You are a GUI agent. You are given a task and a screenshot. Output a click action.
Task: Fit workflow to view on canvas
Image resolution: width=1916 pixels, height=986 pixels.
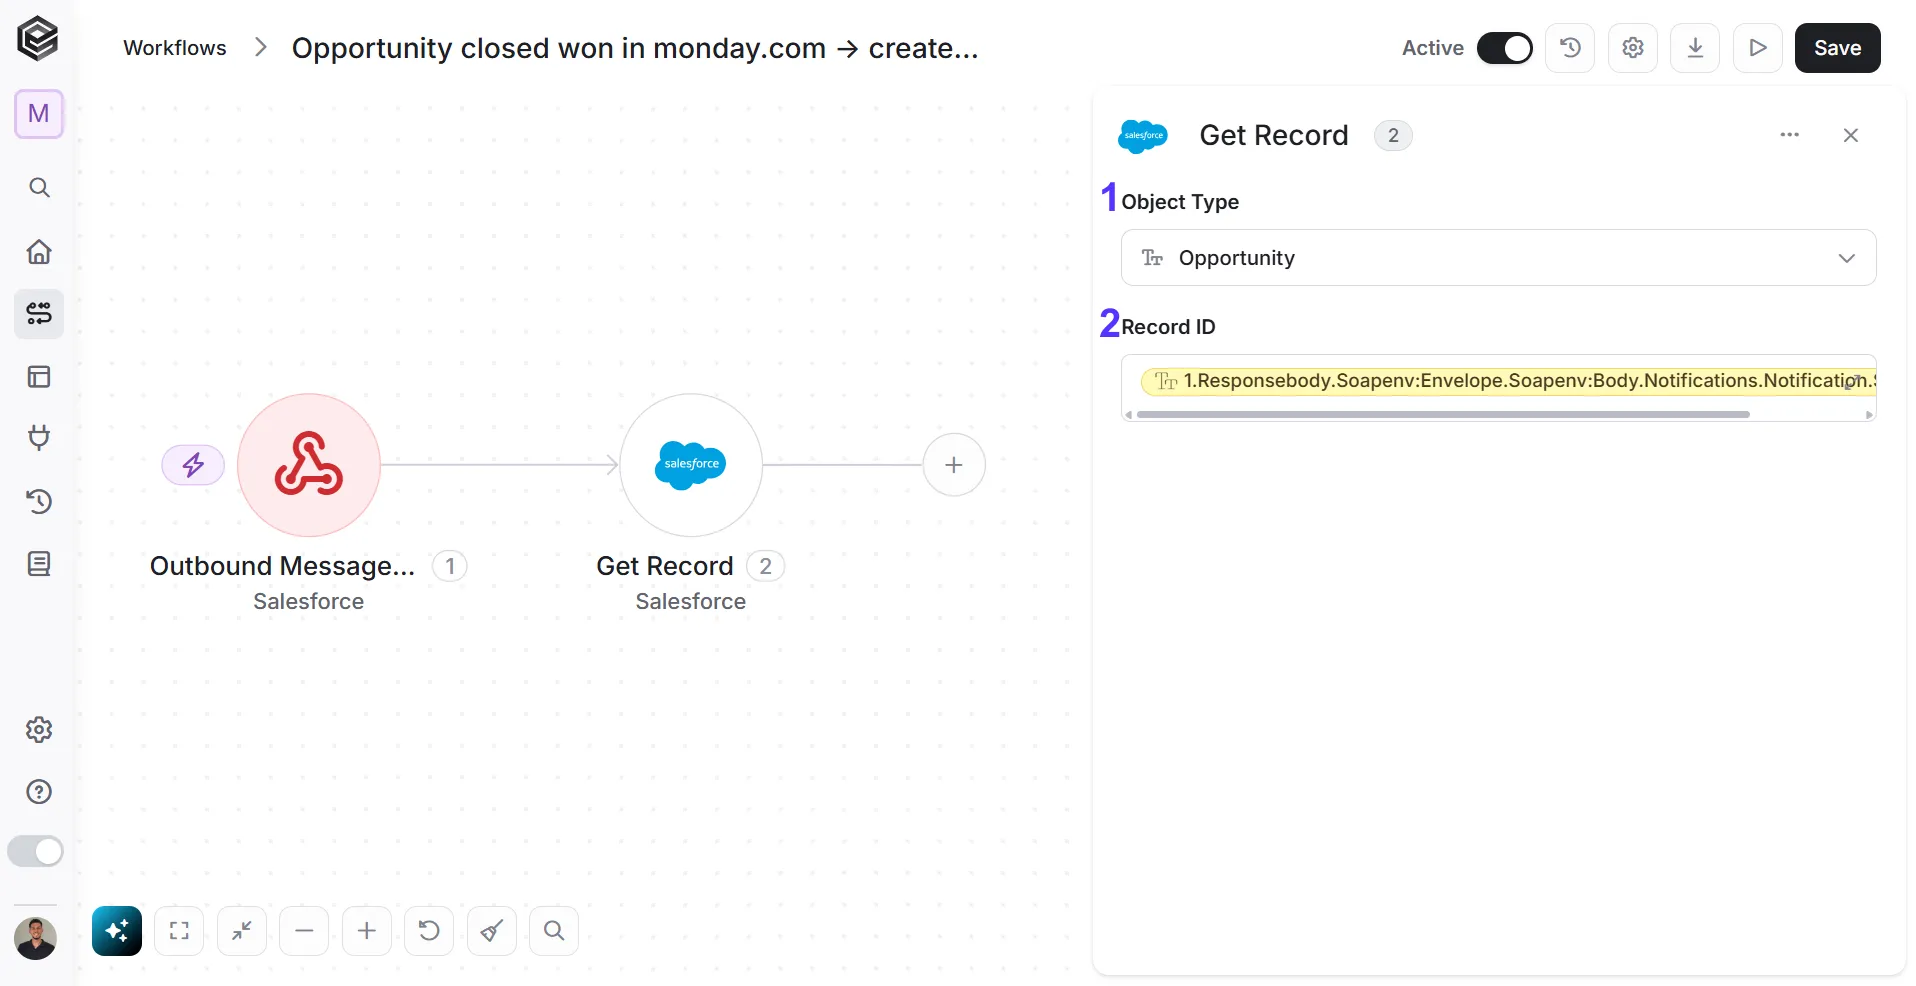click(x=180, y=931)
